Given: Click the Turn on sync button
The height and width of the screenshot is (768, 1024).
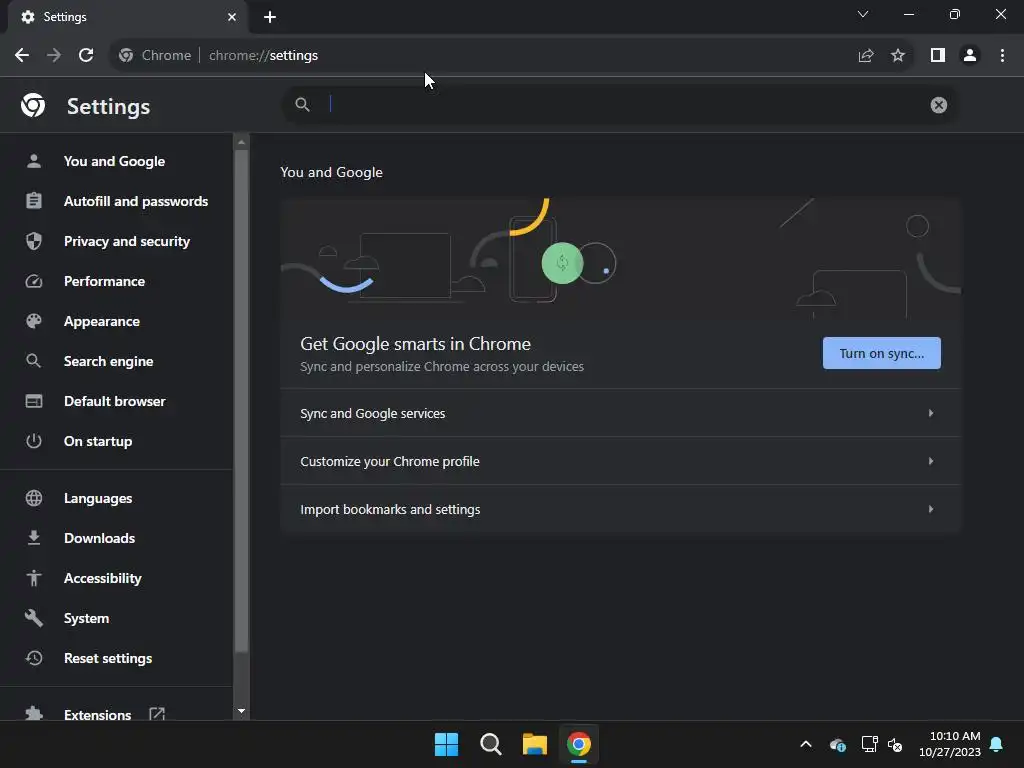Looking at the screenshot, I should pos(882,353).
